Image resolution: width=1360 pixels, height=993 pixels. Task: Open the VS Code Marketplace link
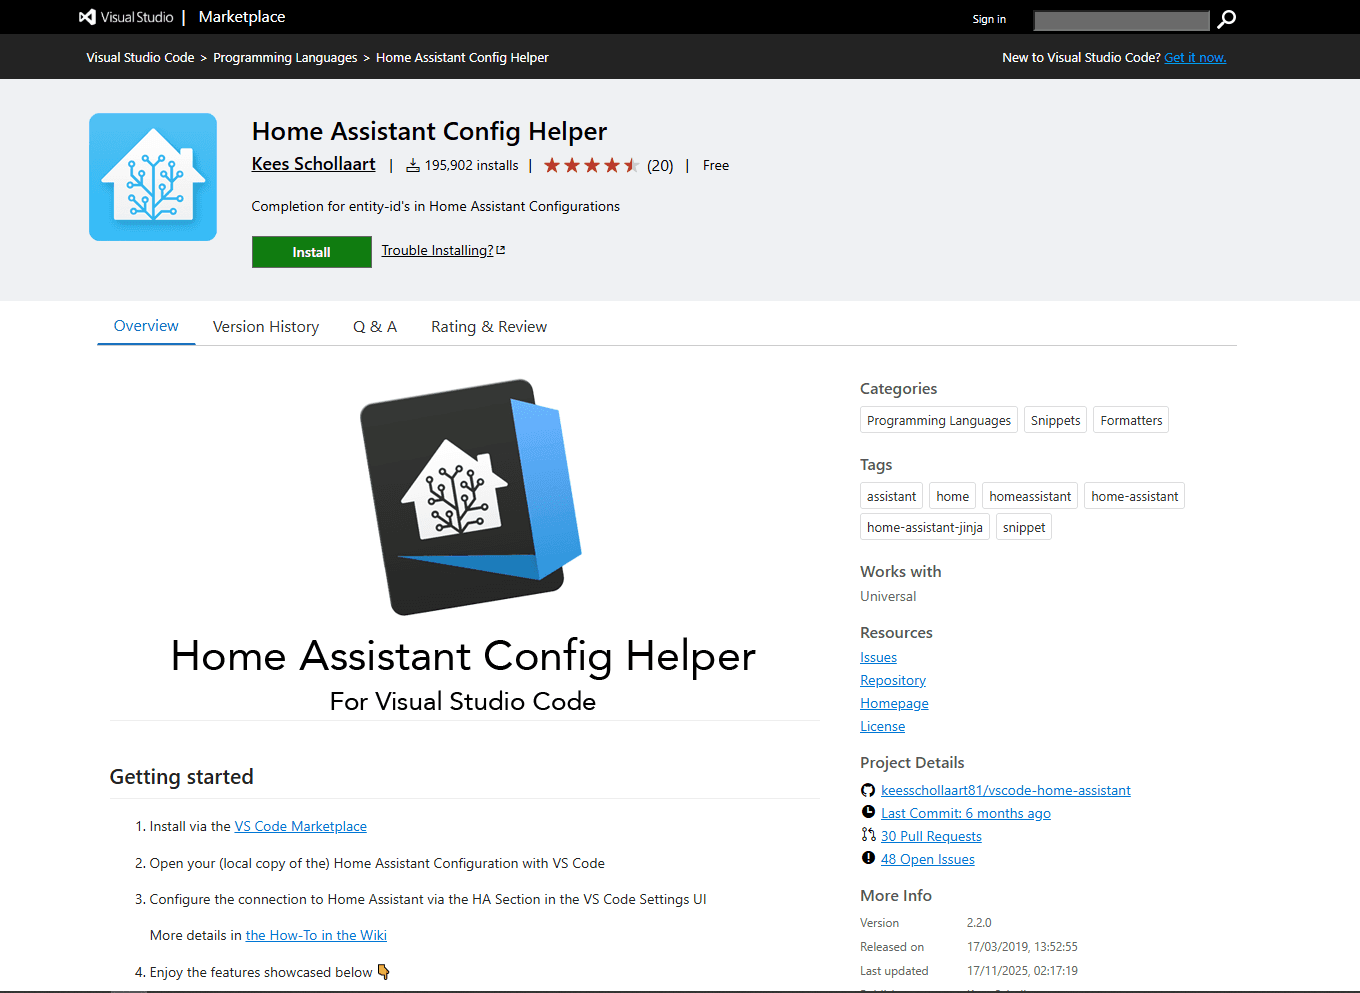[x=301, y=826]
